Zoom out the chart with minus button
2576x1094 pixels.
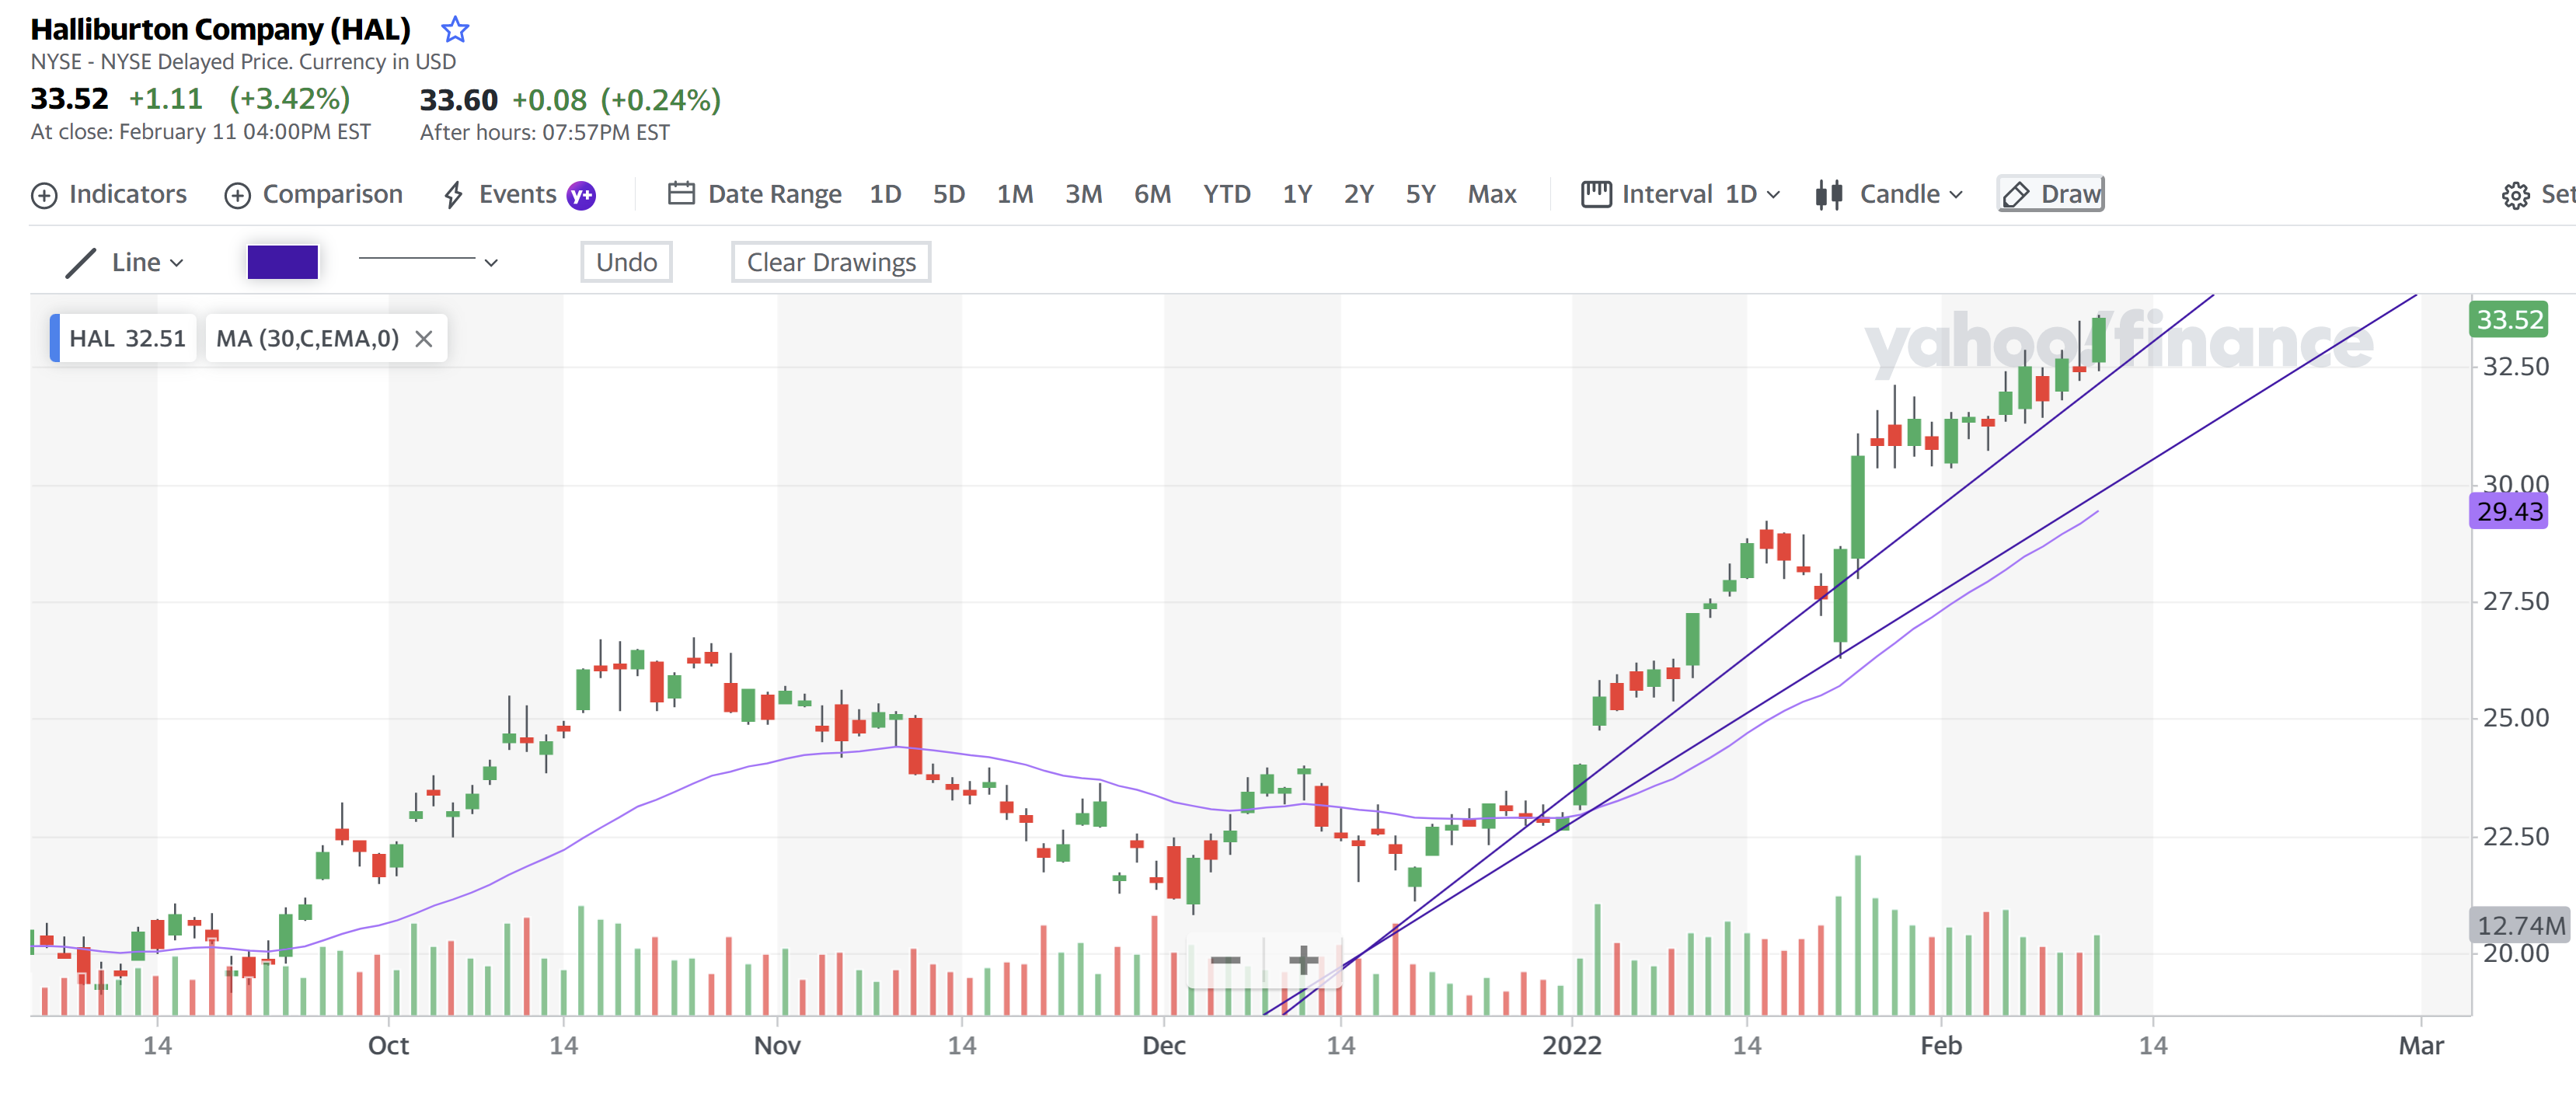tap(1225, 961)
